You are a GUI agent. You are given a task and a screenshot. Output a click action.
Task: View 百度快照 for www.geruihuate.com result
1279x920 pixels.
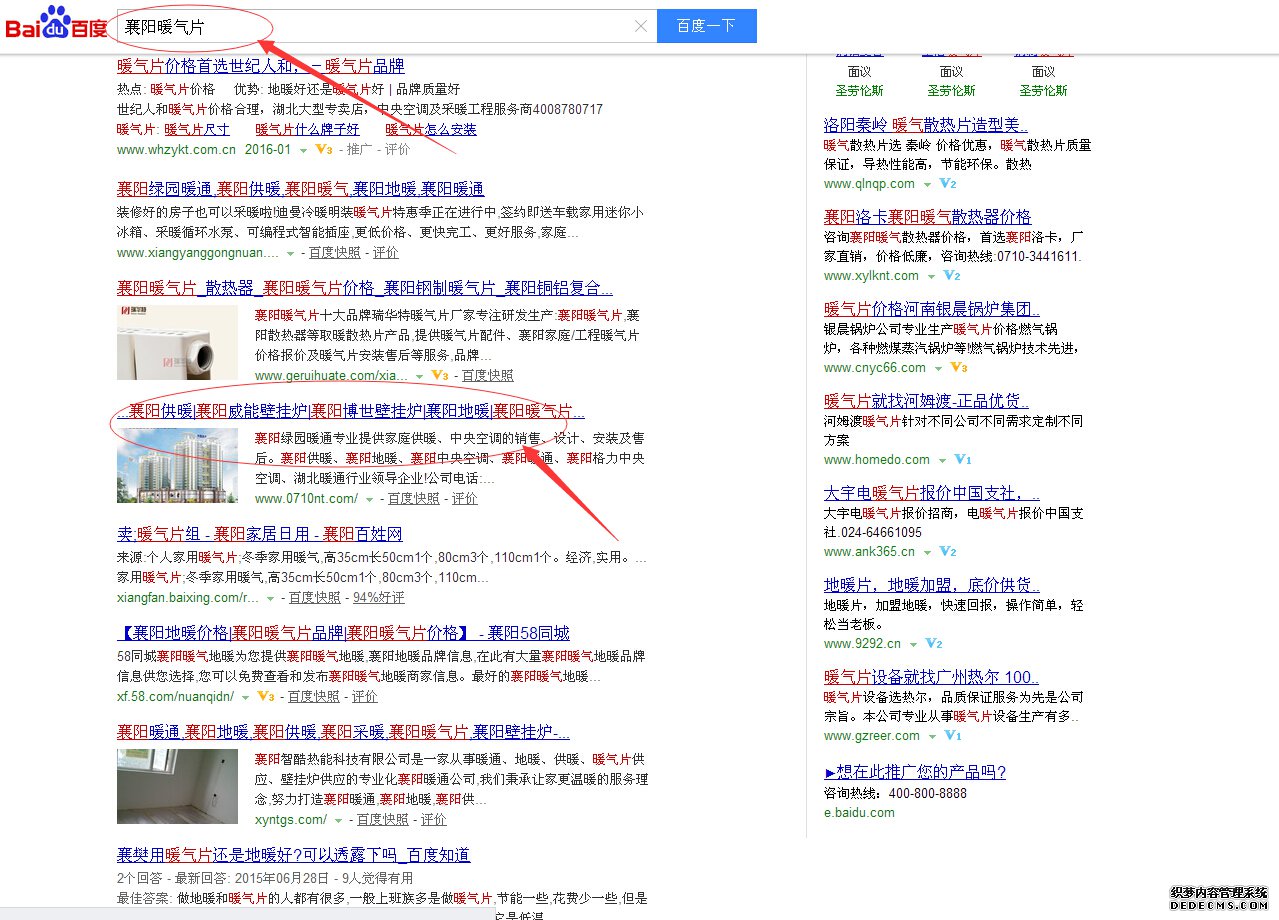point(487,375)
